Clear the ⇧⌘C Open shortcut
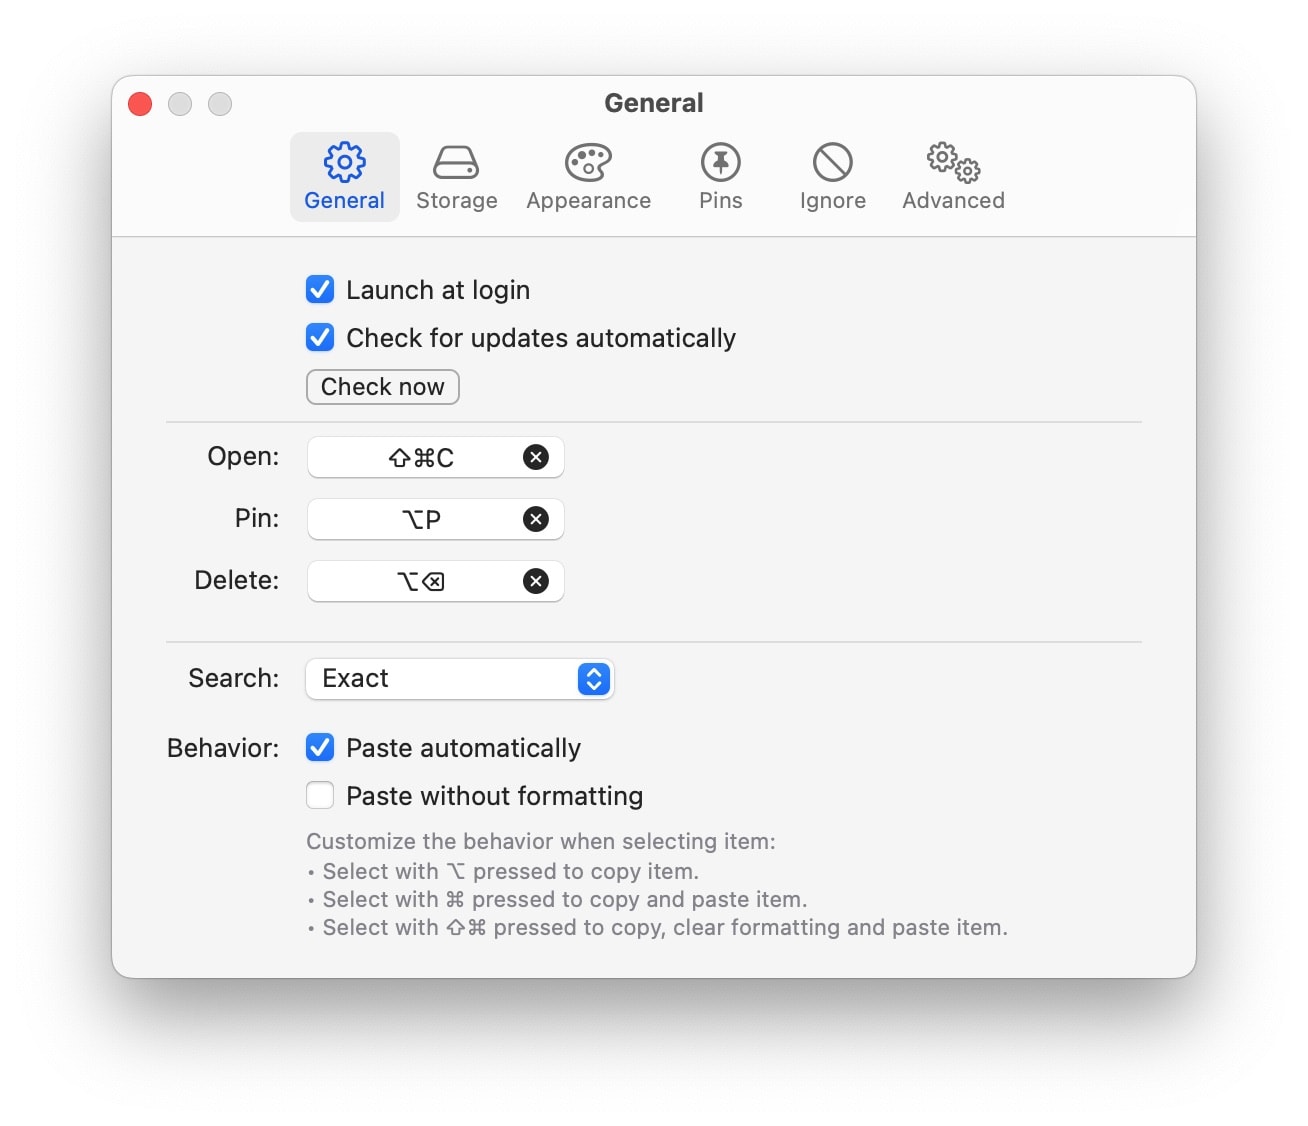 535,457
